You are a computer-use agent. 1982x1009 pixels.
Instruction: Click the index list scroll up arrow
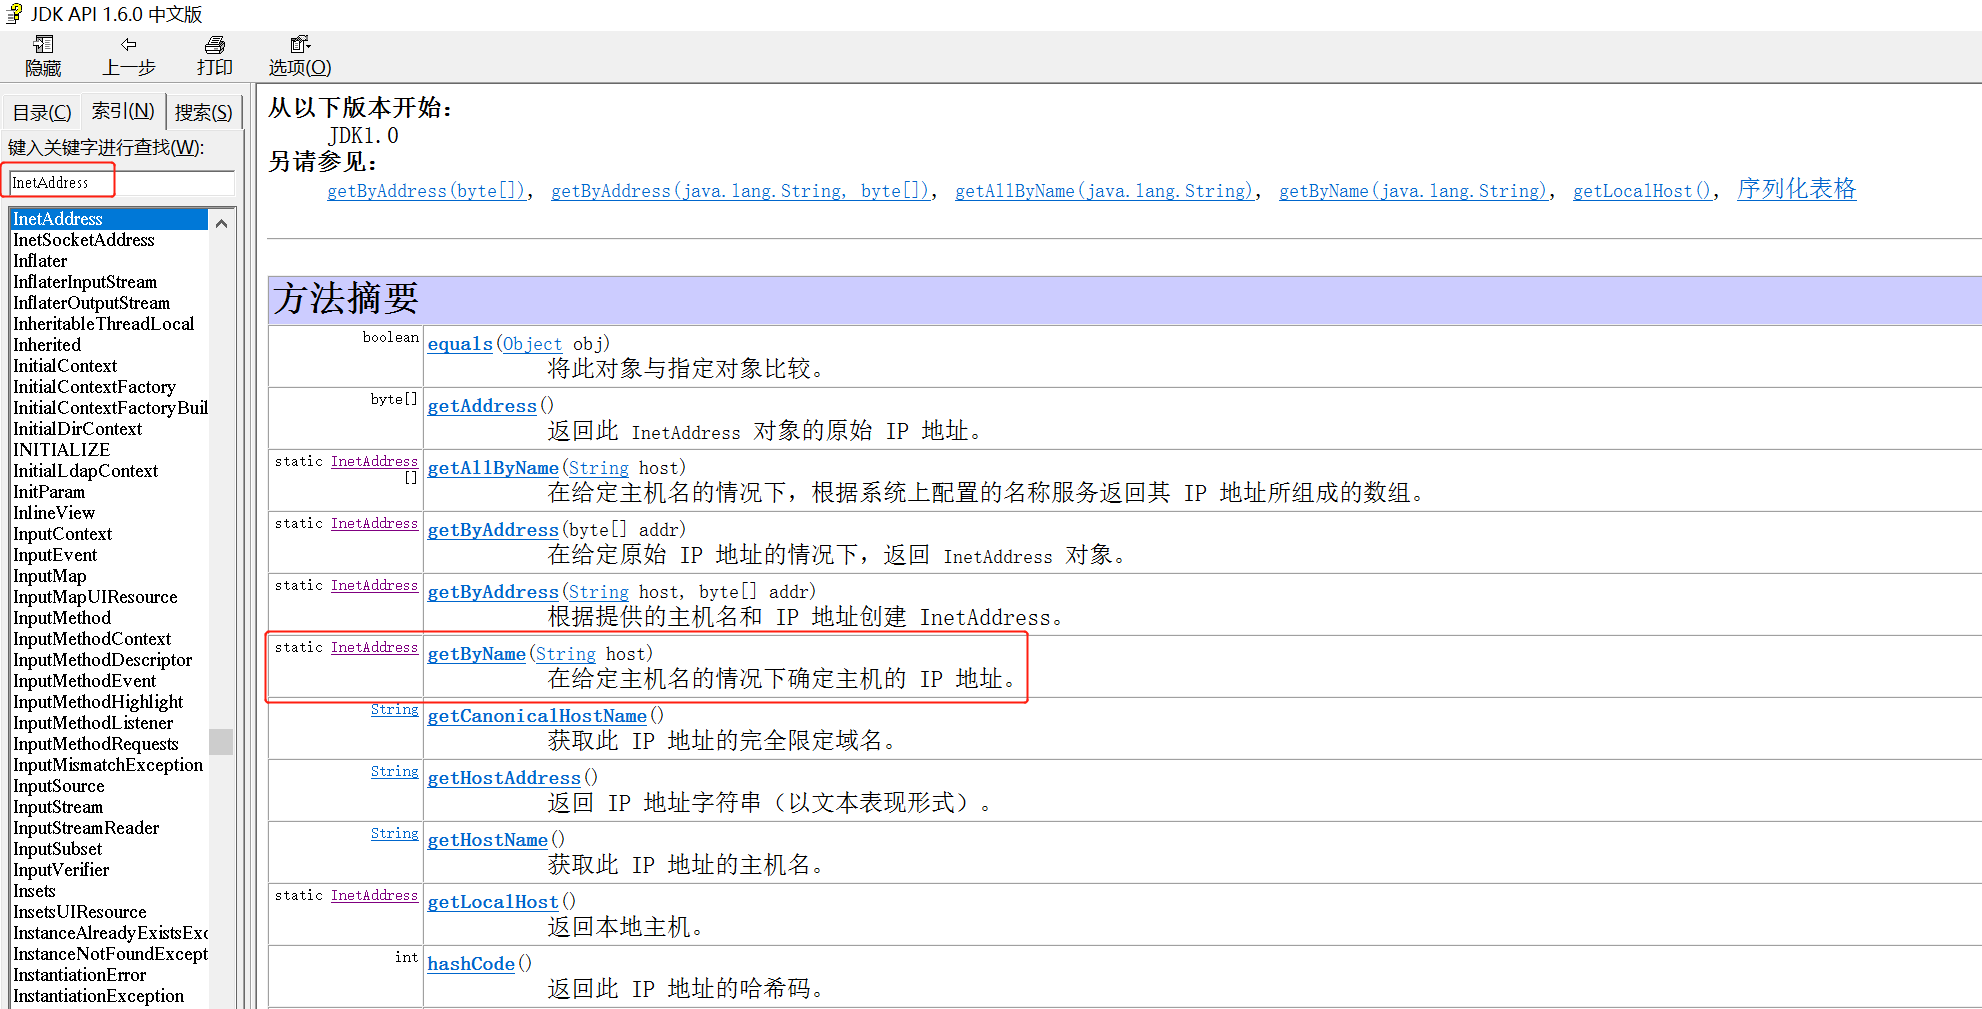(222, 222)
